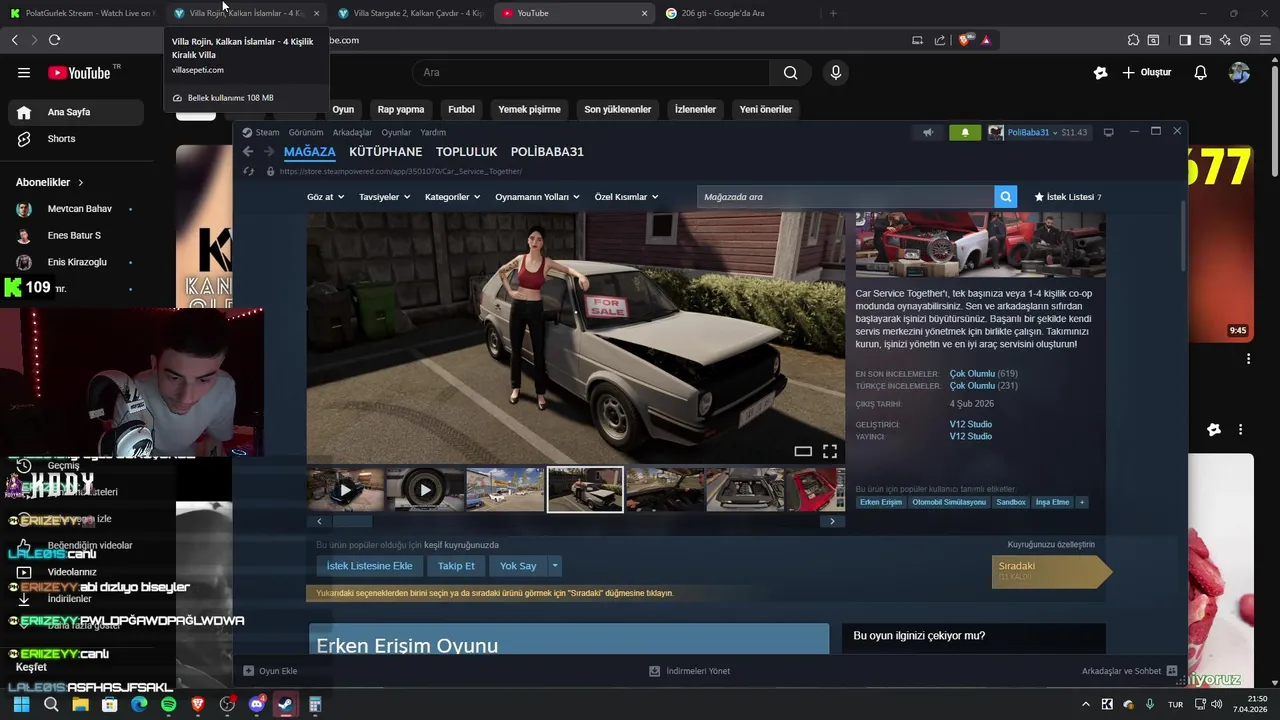Open Brave Wallet icon in toolbar

pos(1205,40)
